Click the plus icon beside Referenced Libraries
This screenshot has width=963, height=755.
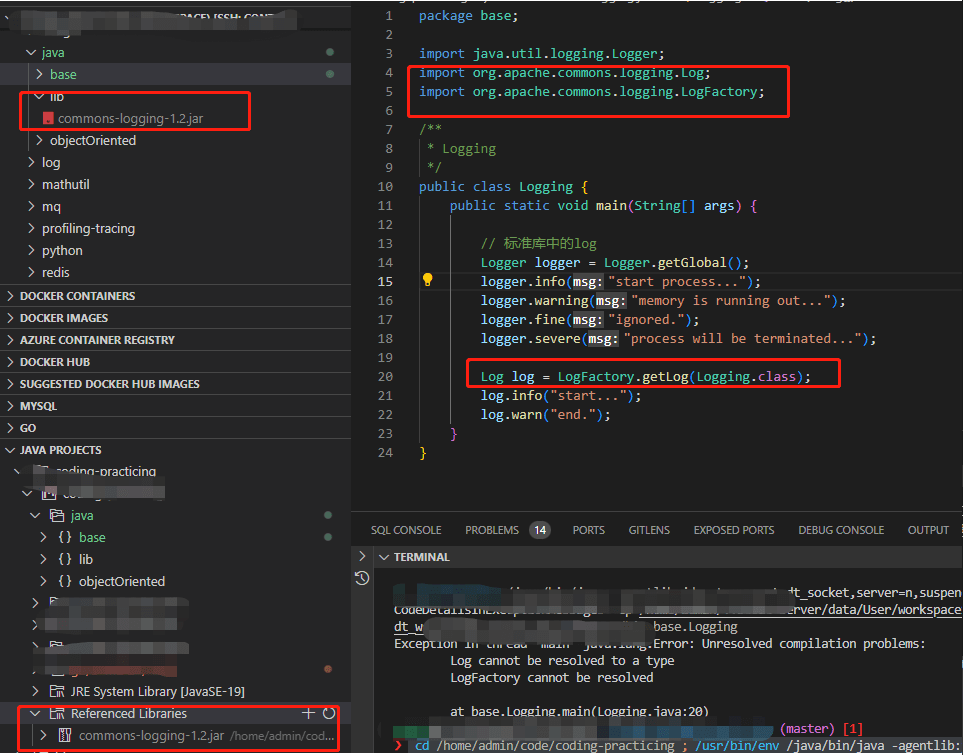click(308, 713)
